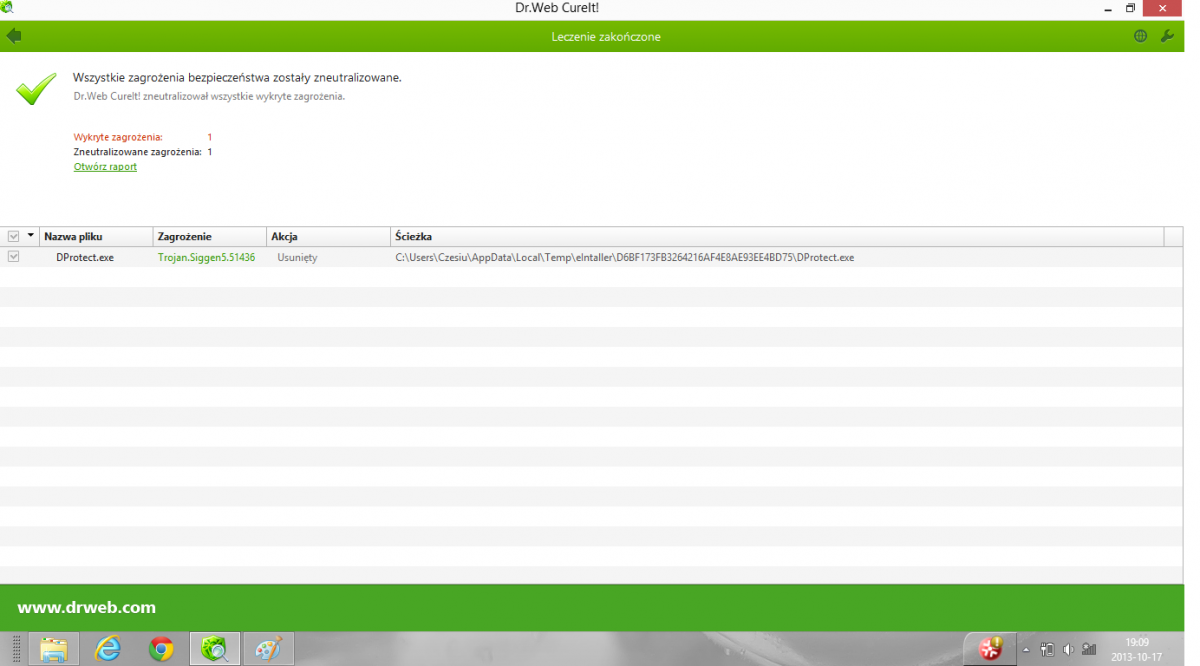Click the DProtect.exe file path cell

[x=625, y=258]
